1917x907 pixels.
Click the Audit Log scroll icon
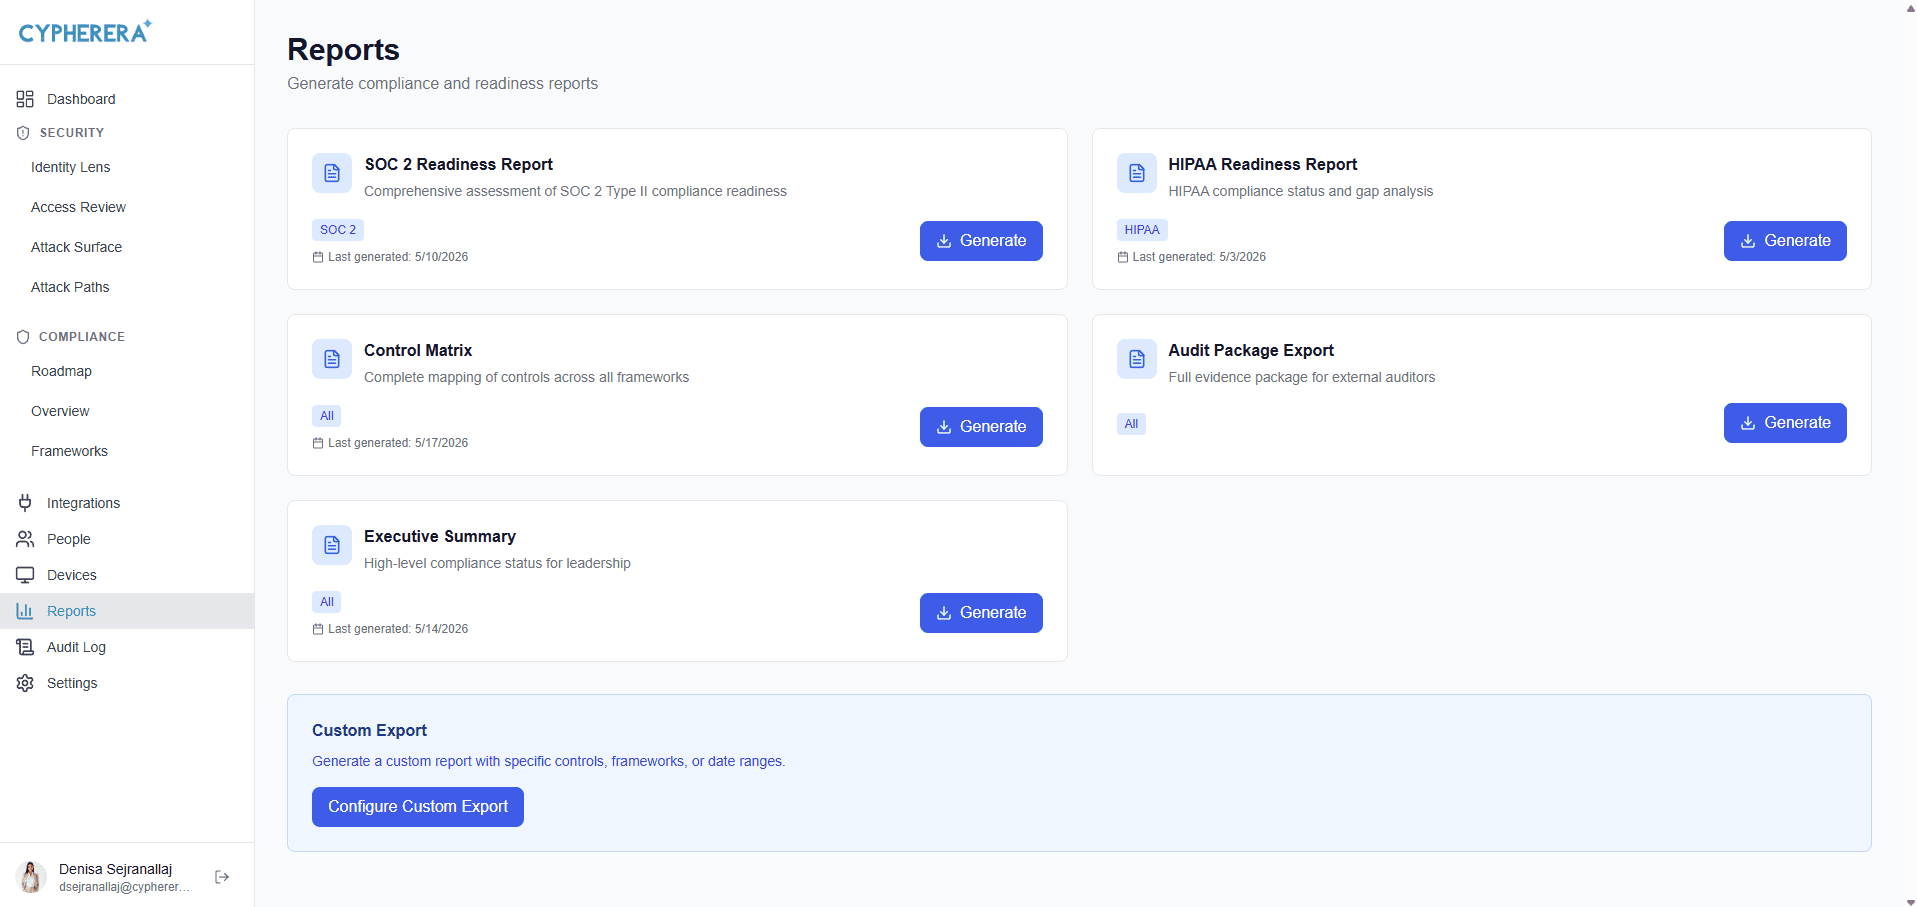25,647
